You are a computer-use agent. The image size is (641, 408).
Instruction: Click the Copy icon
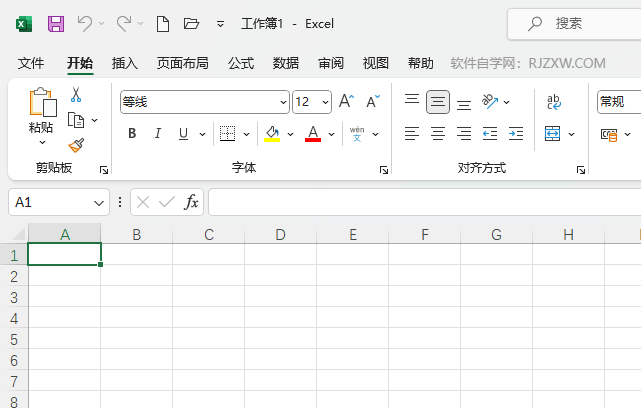point(76,120)
